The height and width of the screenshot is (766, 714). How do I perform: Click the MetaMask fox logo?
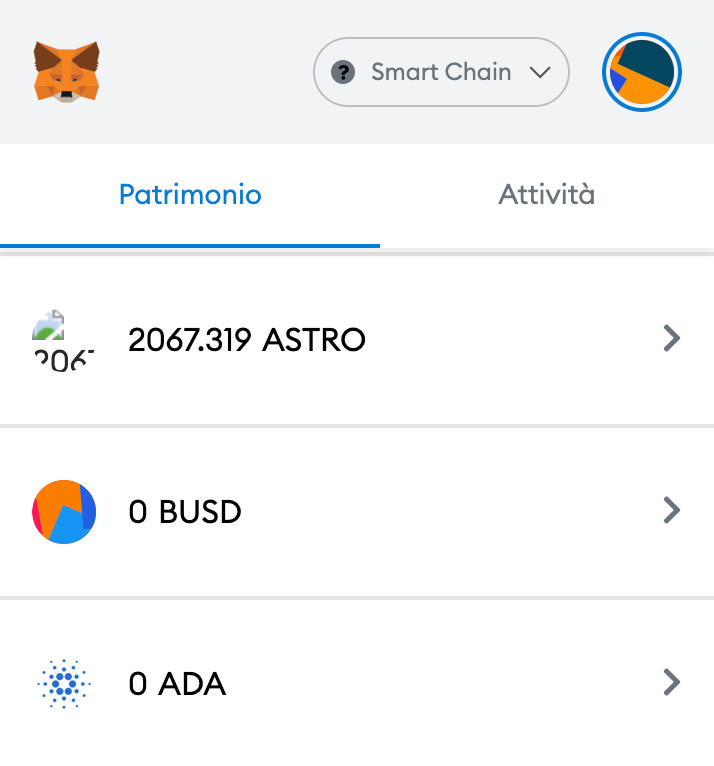tap(66, 72)
